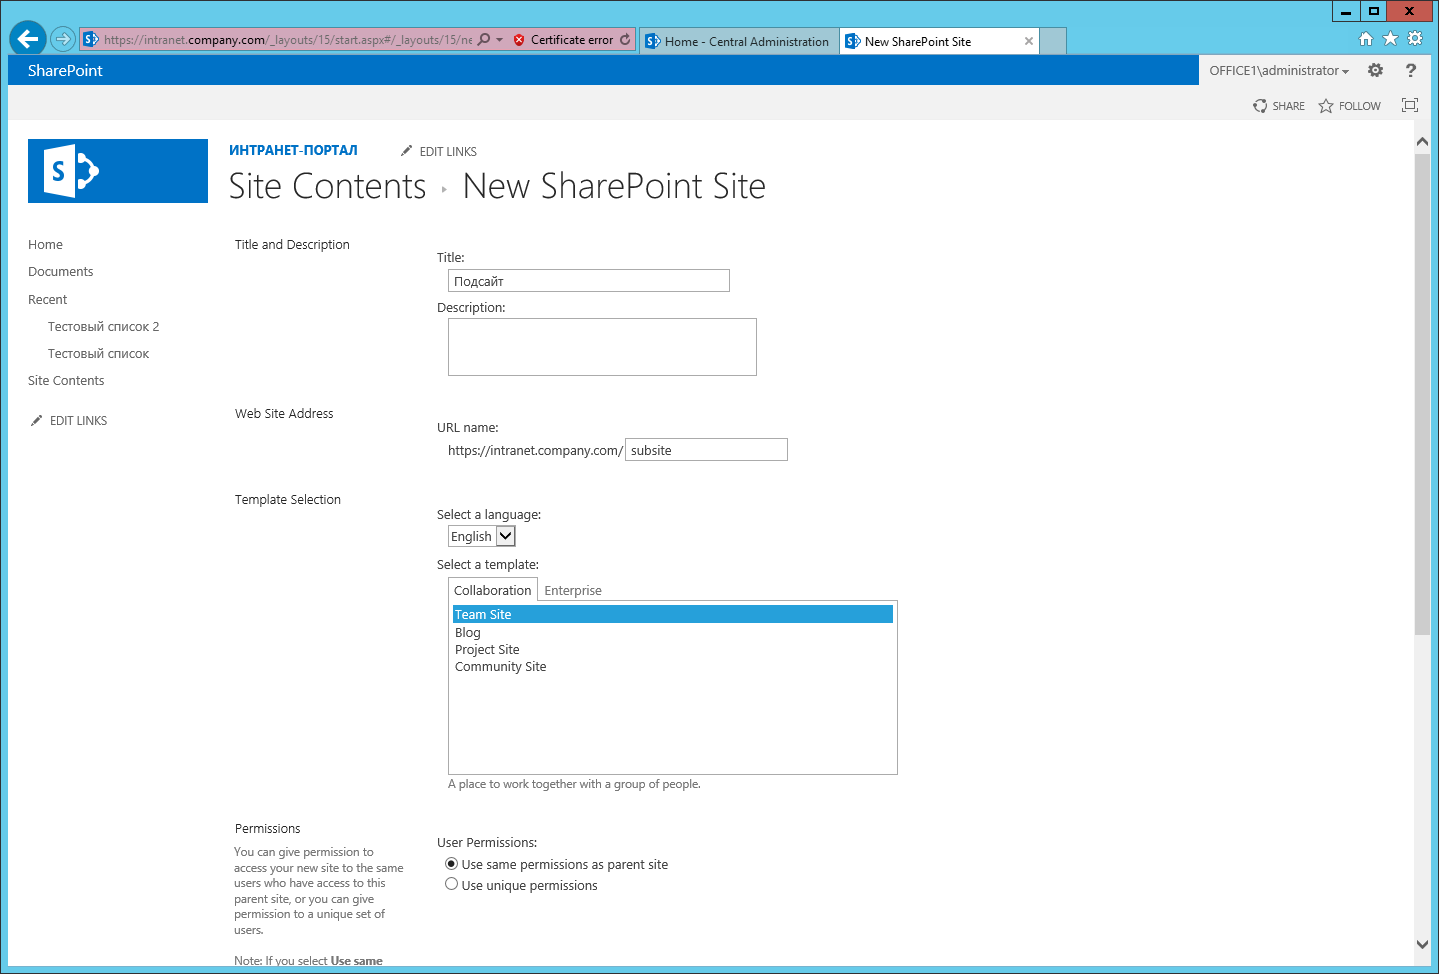Close the New SharePoint Site tab
Viewport: 1439px width, 974px height.
pyautogui.click(x=1029, y=41)
